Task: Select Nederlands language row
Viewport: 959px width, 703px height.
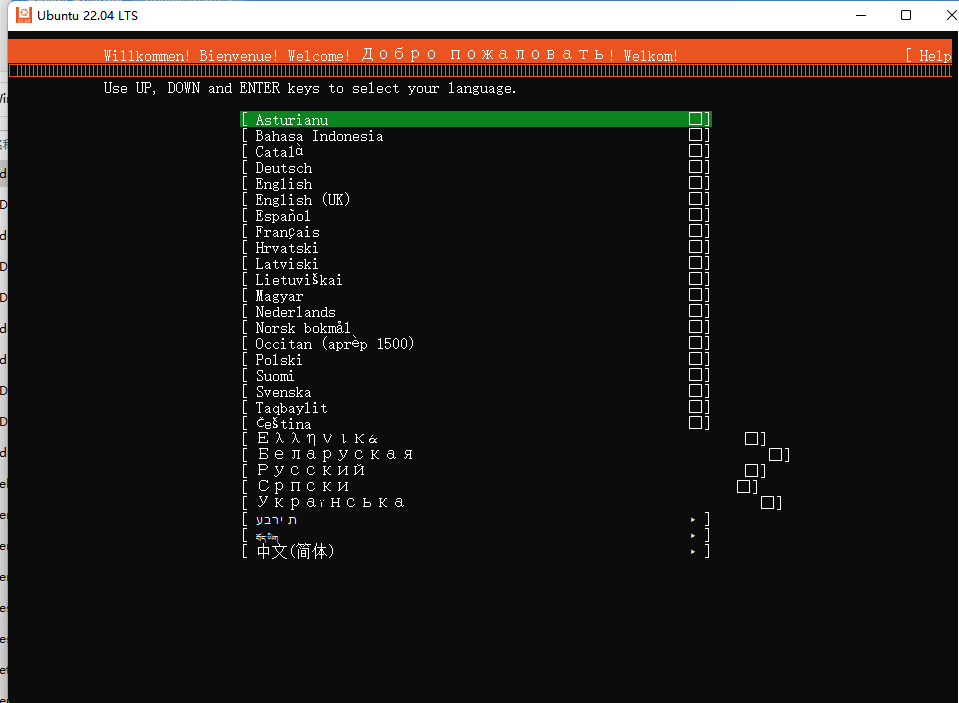Action: click(x=476, y=311)
